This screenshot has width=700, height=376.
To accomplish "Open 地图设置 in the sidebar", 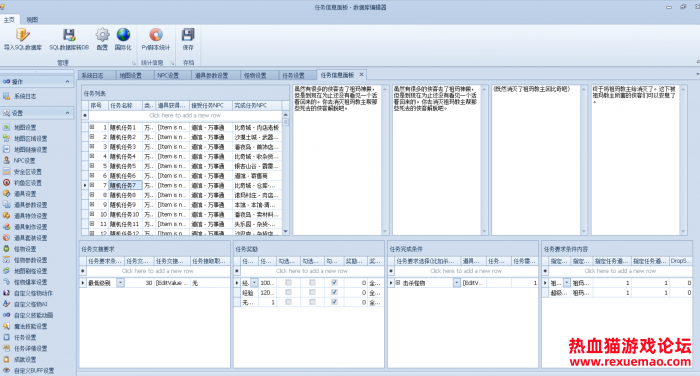I will 25,127.
